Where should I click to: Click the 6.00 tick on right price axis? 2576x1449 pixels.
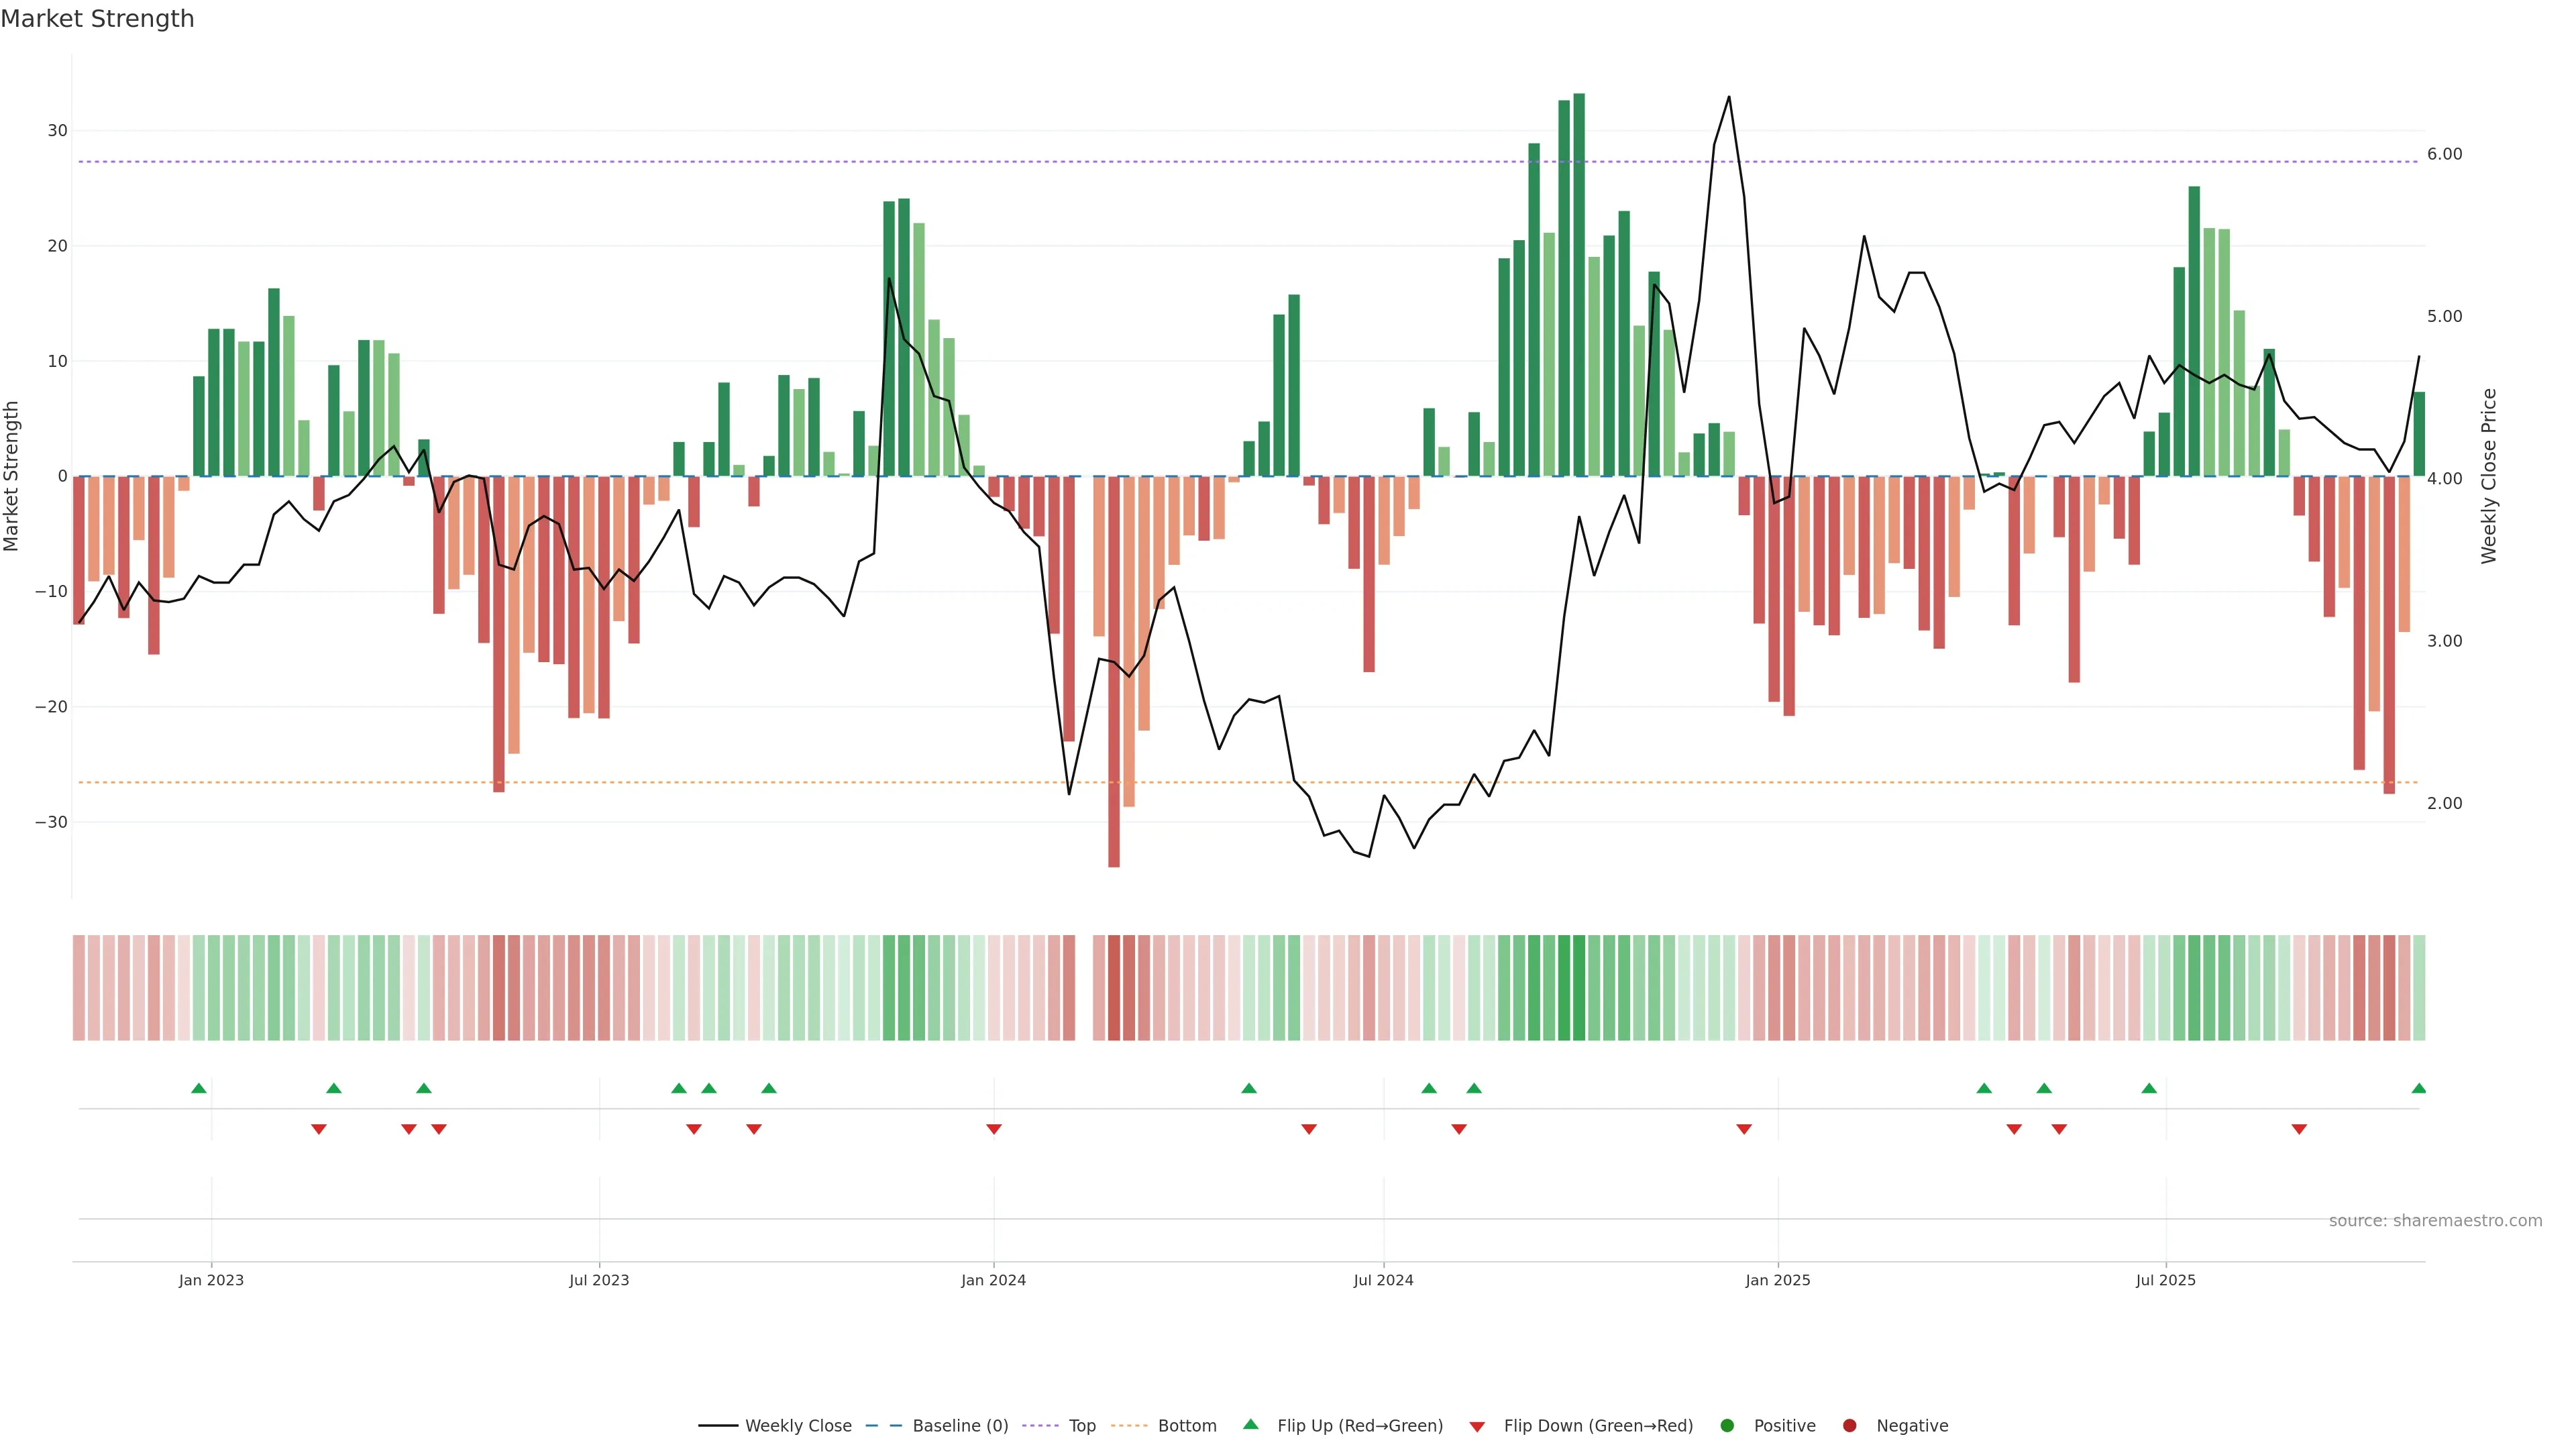pyautogui.click(x=2444, y=154)
